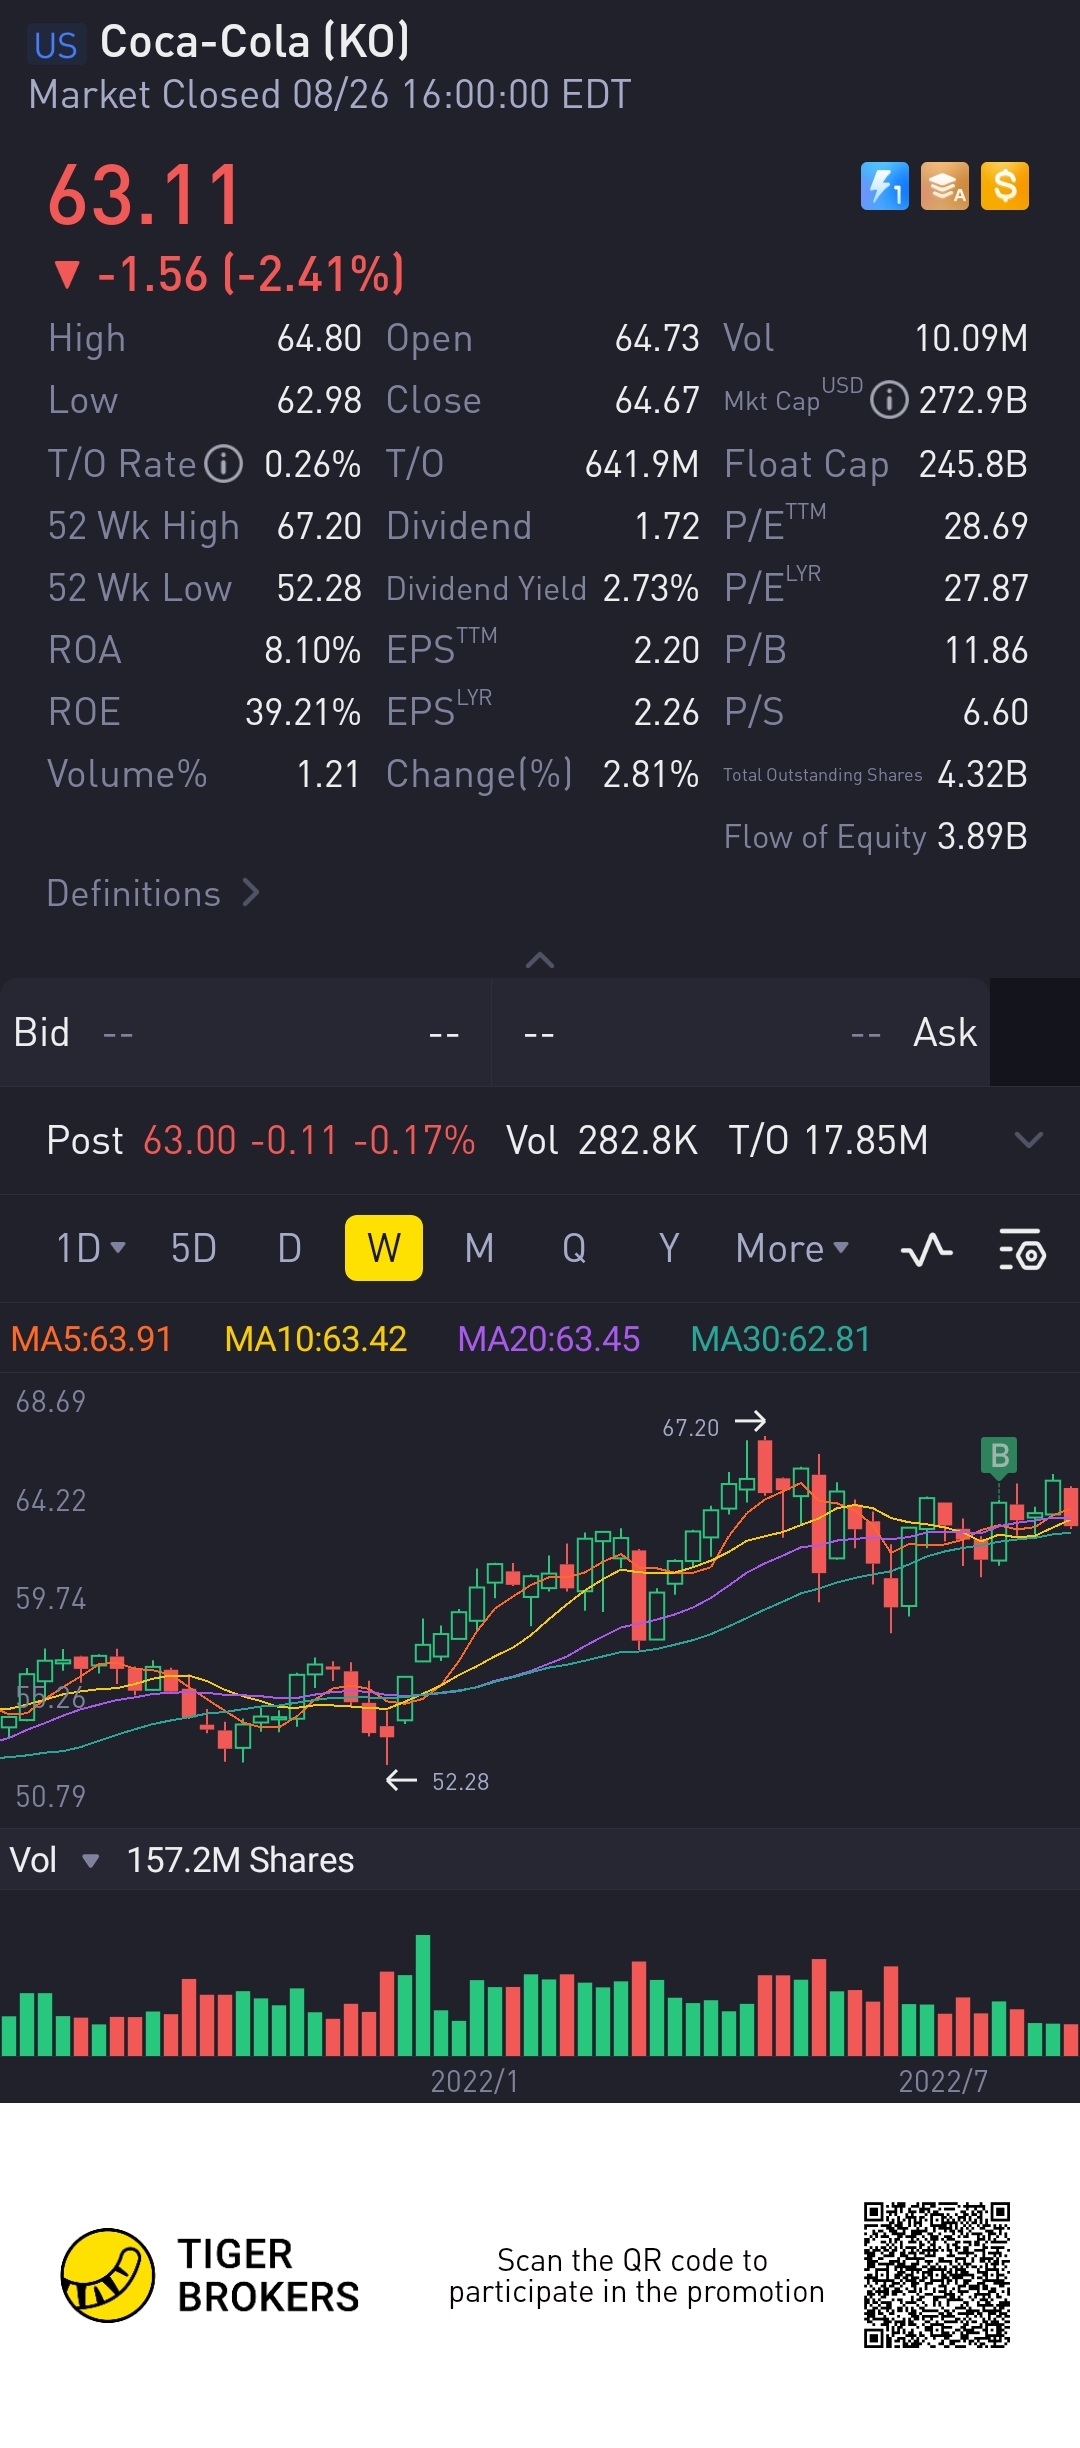The image size is (1080, 2448).
Task: Tap the Market Closed 08/26 status line
Action: pos(330,95)
